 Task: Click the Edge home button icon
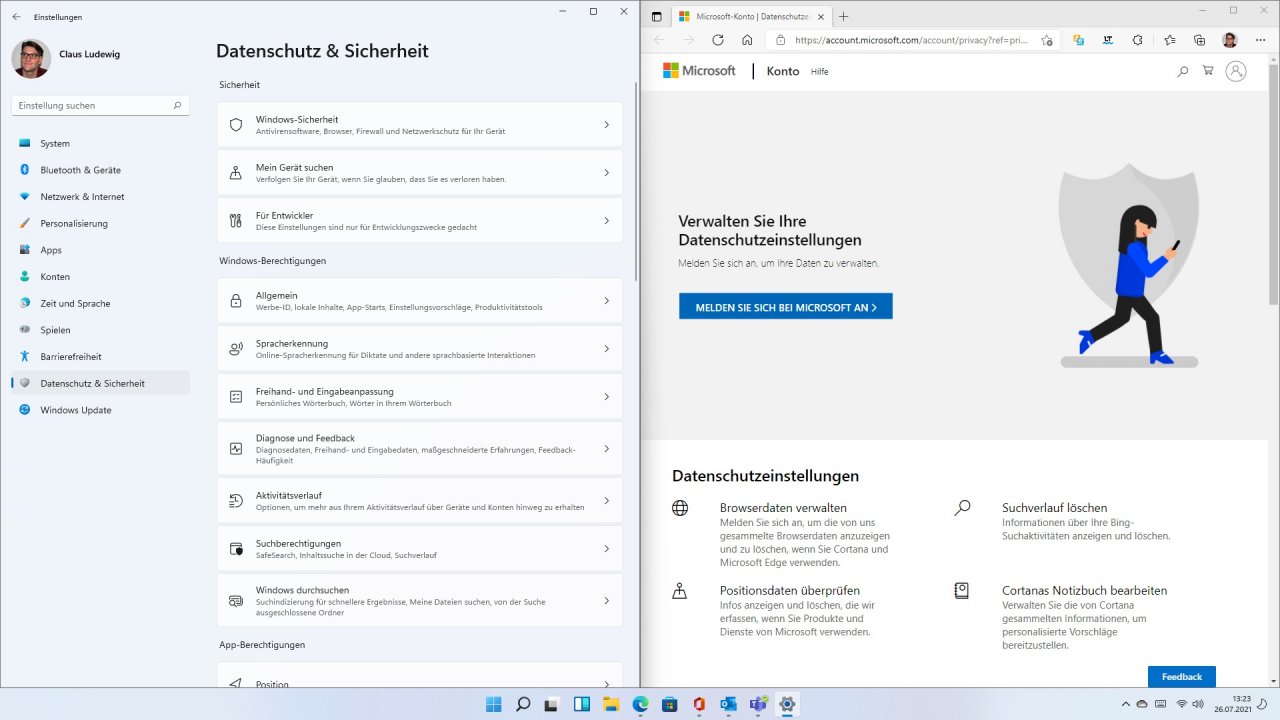coord(747,40)
